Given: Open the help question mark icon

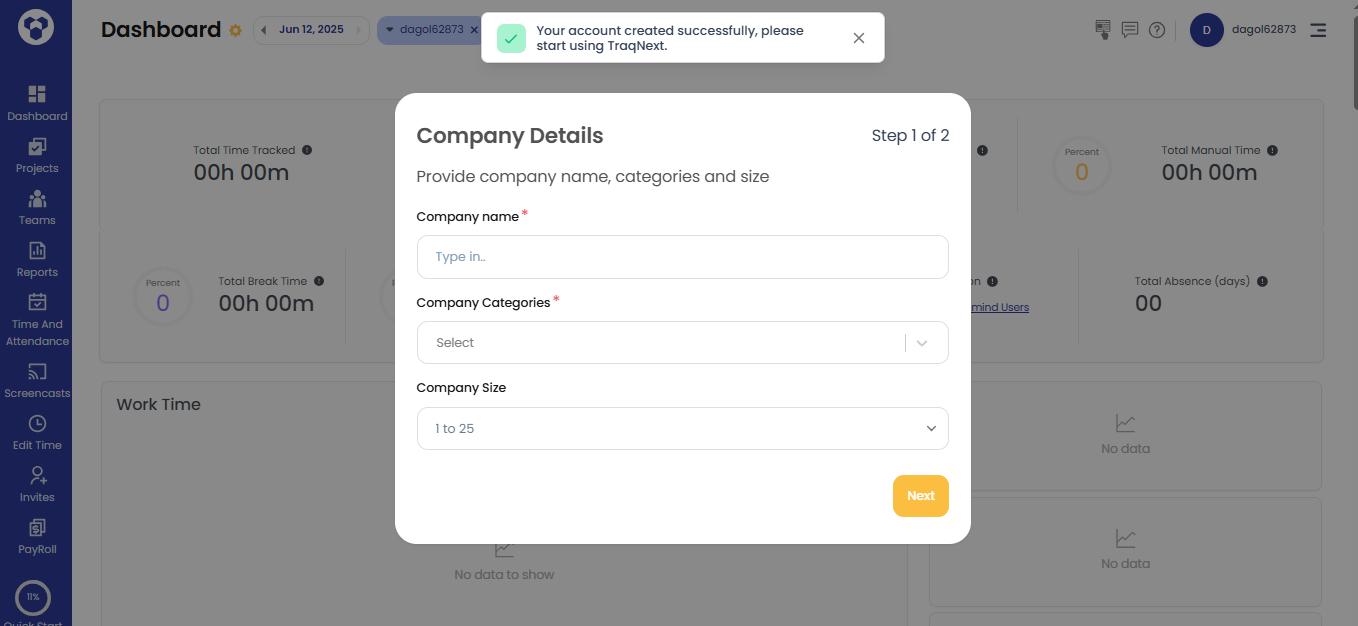Looking at the screenshot, I should [x=1157, y=30].
